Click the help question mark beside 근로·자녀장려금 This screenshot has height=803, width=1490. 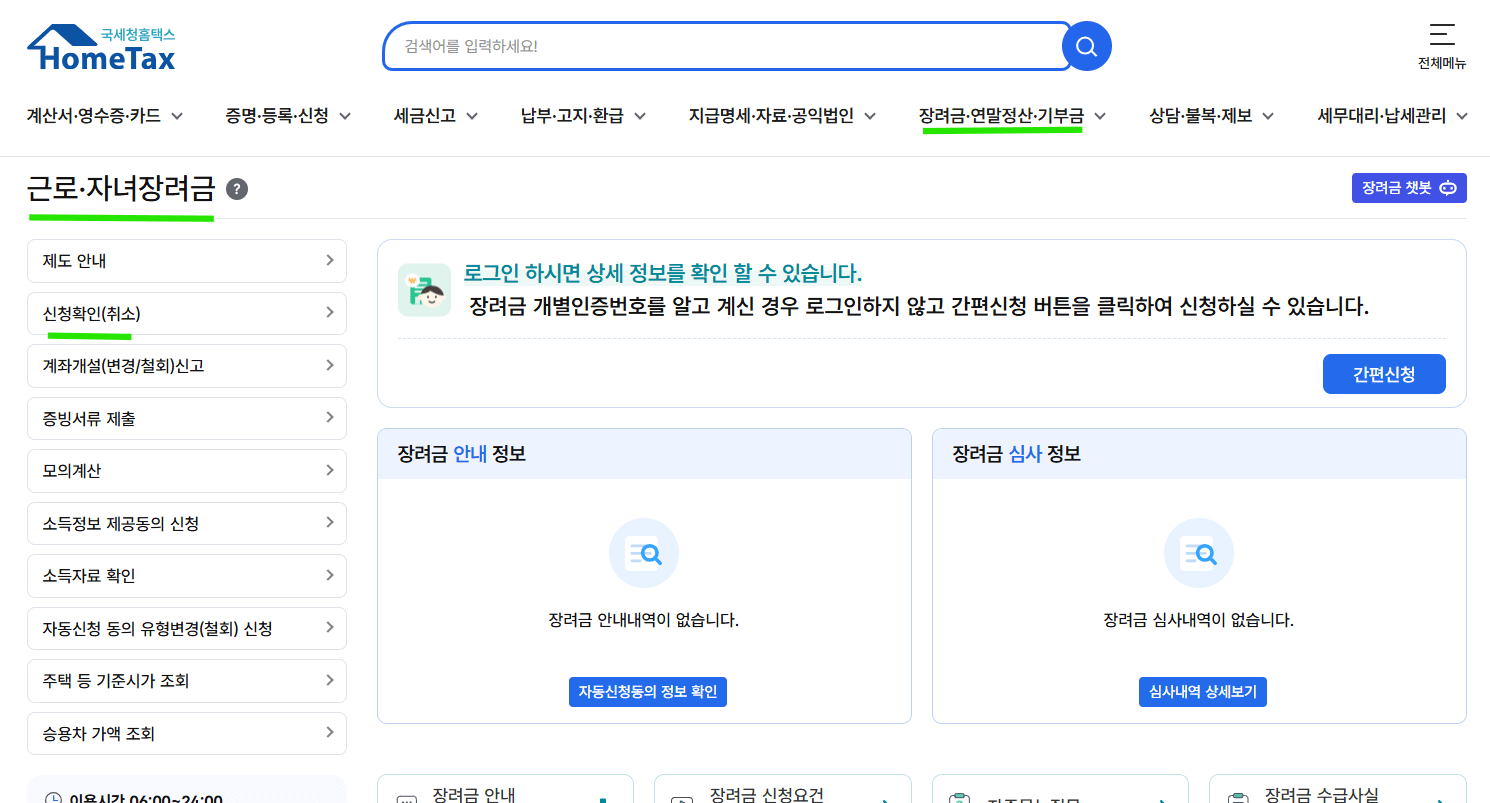[x=236, y=188]
